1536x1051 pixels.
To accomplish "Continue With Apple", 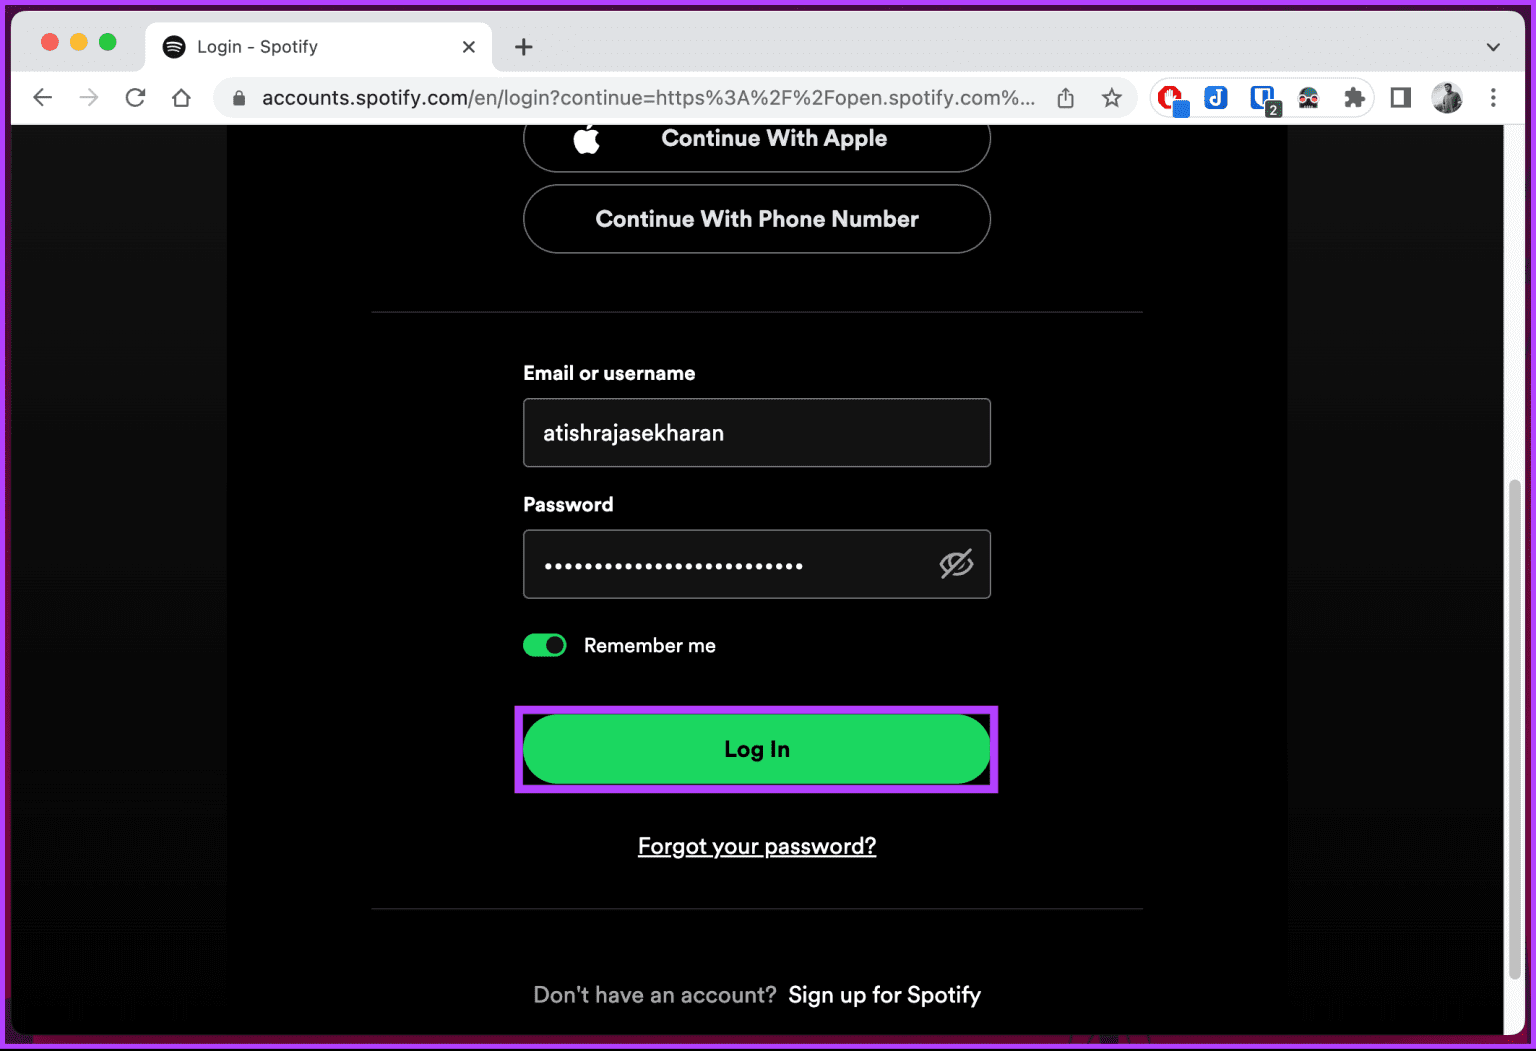I will 757,139.
